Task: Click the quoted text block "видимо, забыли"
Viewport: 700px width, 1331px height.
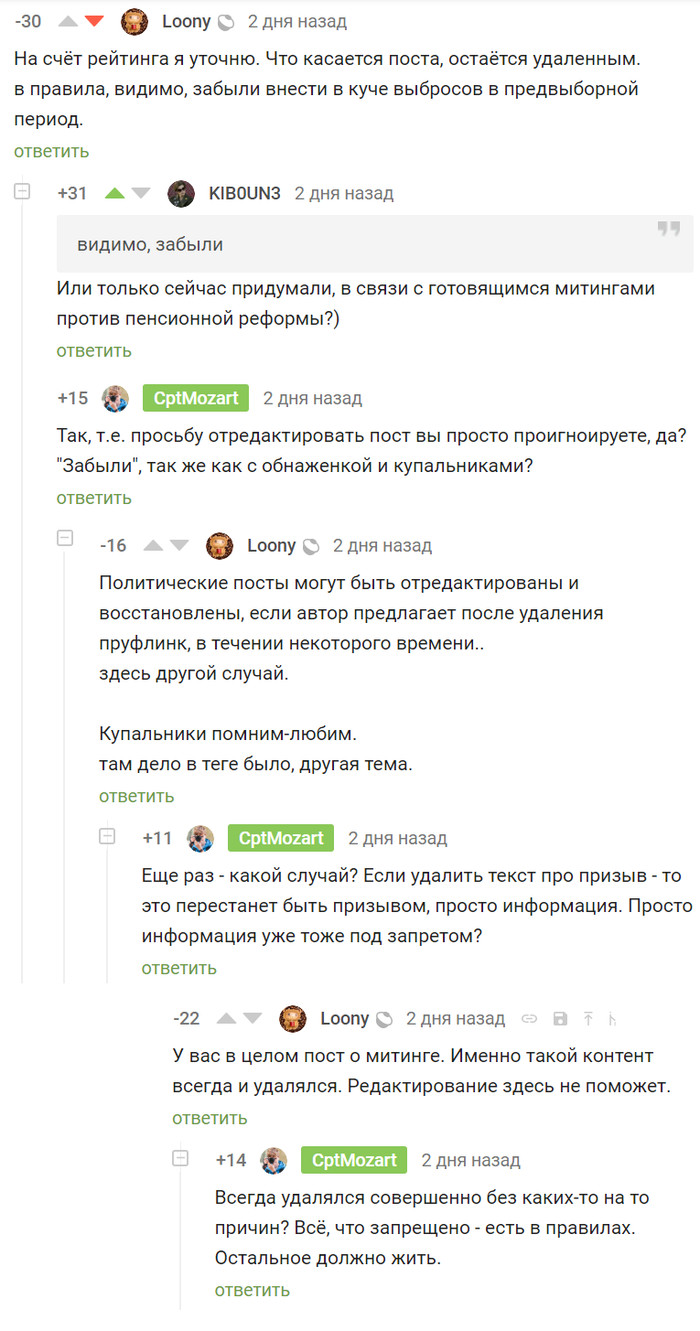Action: point(374,244)
